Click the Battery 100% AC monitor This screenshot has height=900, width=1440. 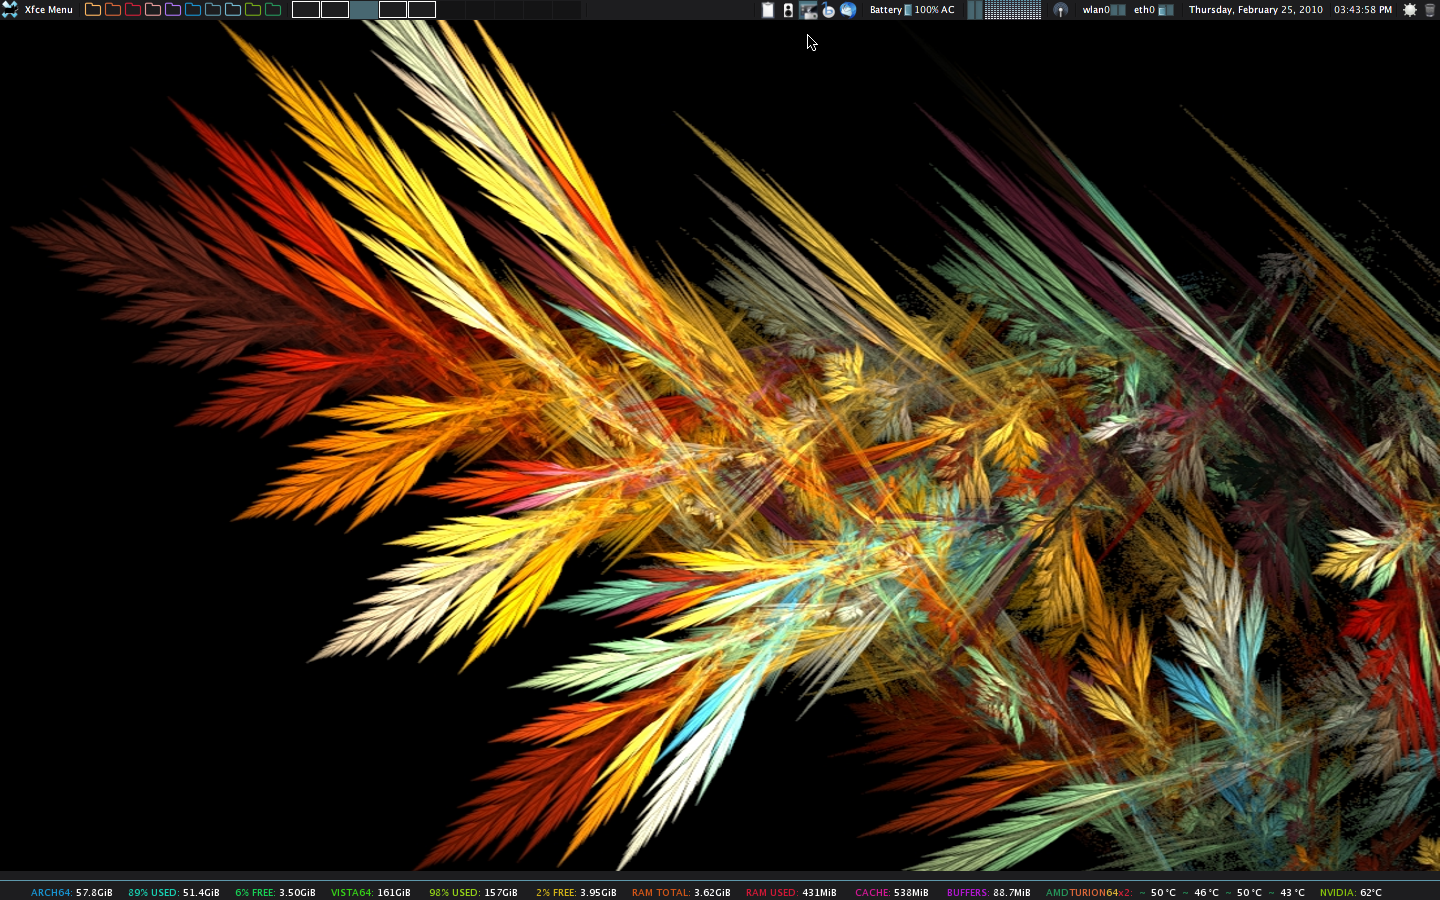click(912, 10)
